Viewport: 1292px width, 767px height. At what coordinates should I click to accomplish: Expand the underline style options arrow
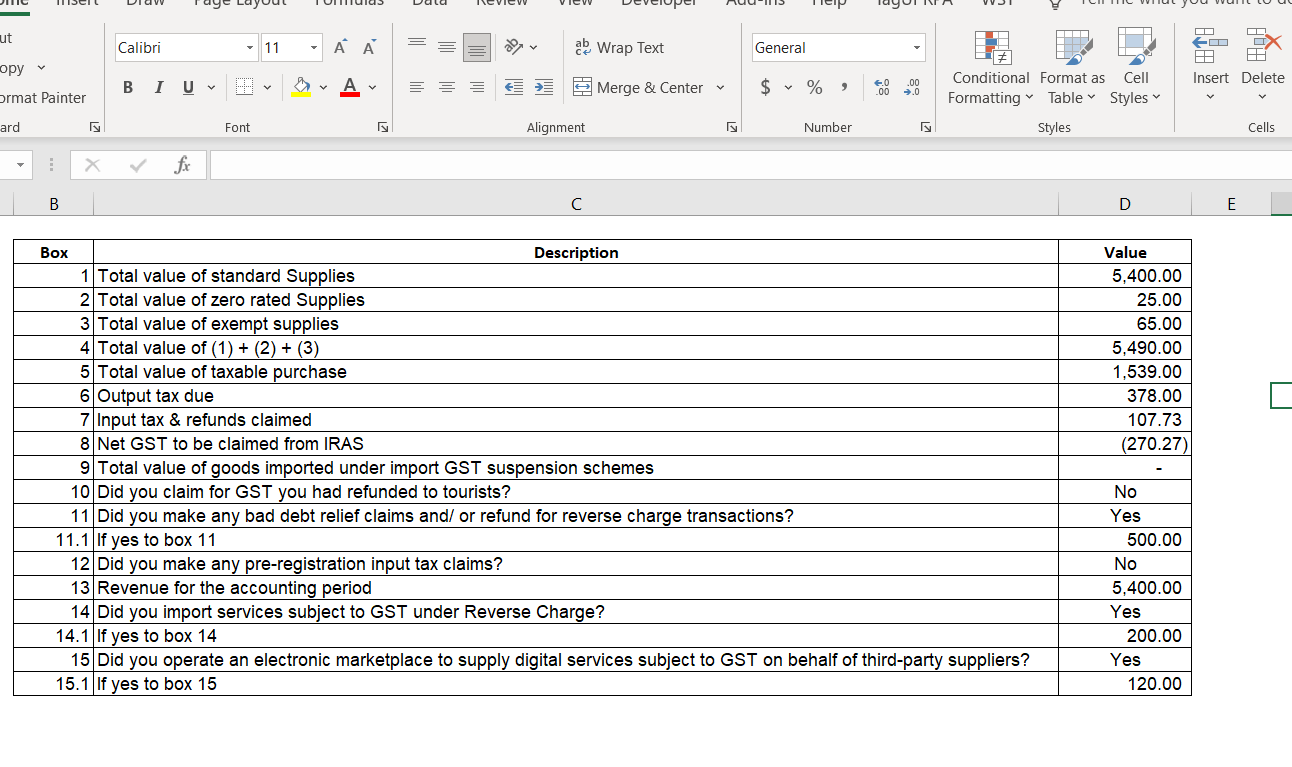[211, 88]
